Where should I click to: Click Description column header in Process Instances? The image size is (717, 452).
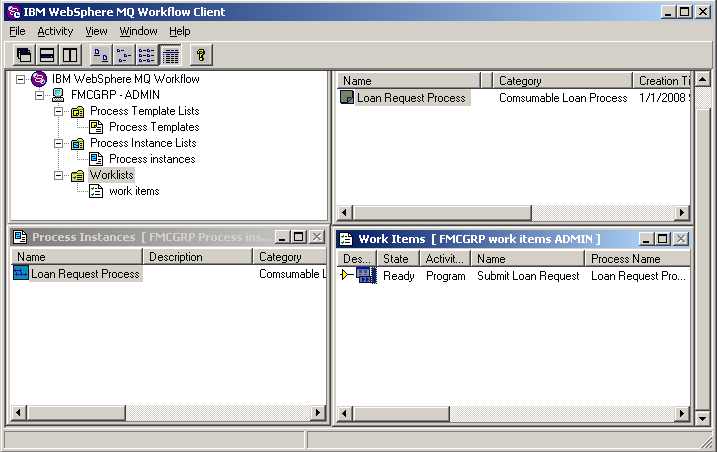pos(198,257)
